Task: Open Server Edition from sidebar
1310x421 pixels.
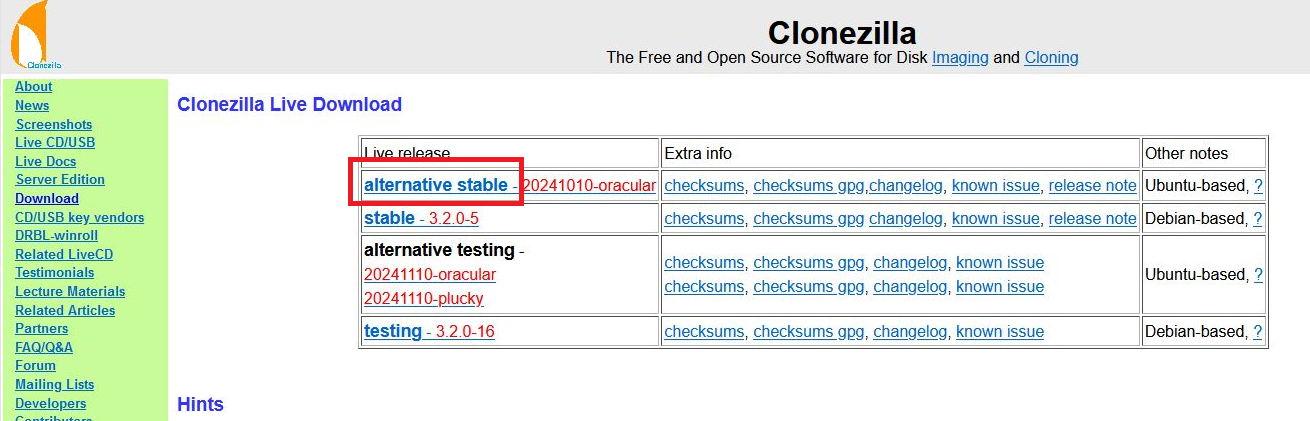Action: [60, 180]
